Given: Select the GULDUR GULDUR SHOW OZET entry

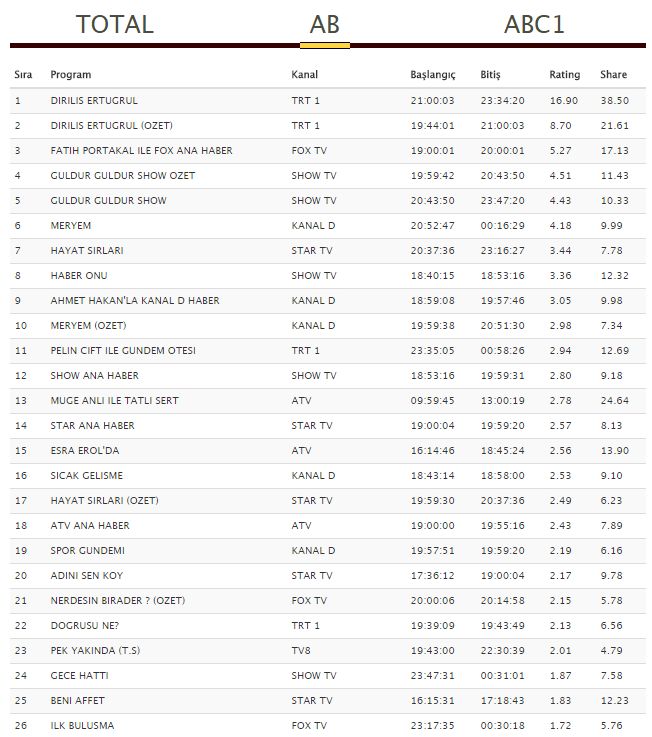Looking at the screenshot, I should pyautogui.click(x=122, y=176).
